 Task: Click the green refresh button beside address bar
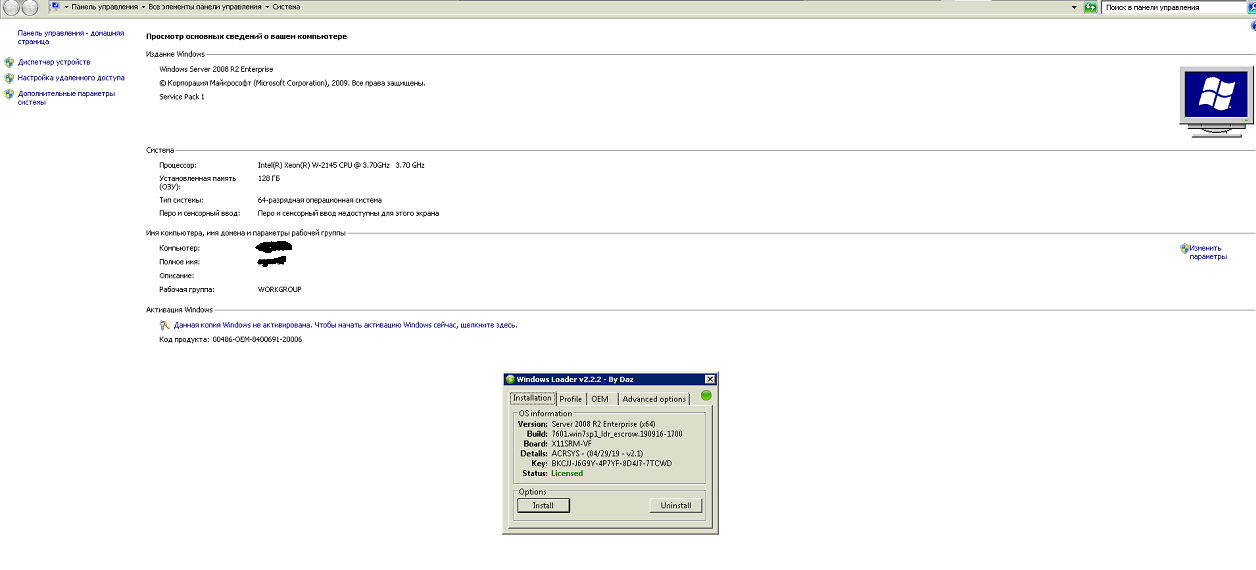pos(1090,7)
